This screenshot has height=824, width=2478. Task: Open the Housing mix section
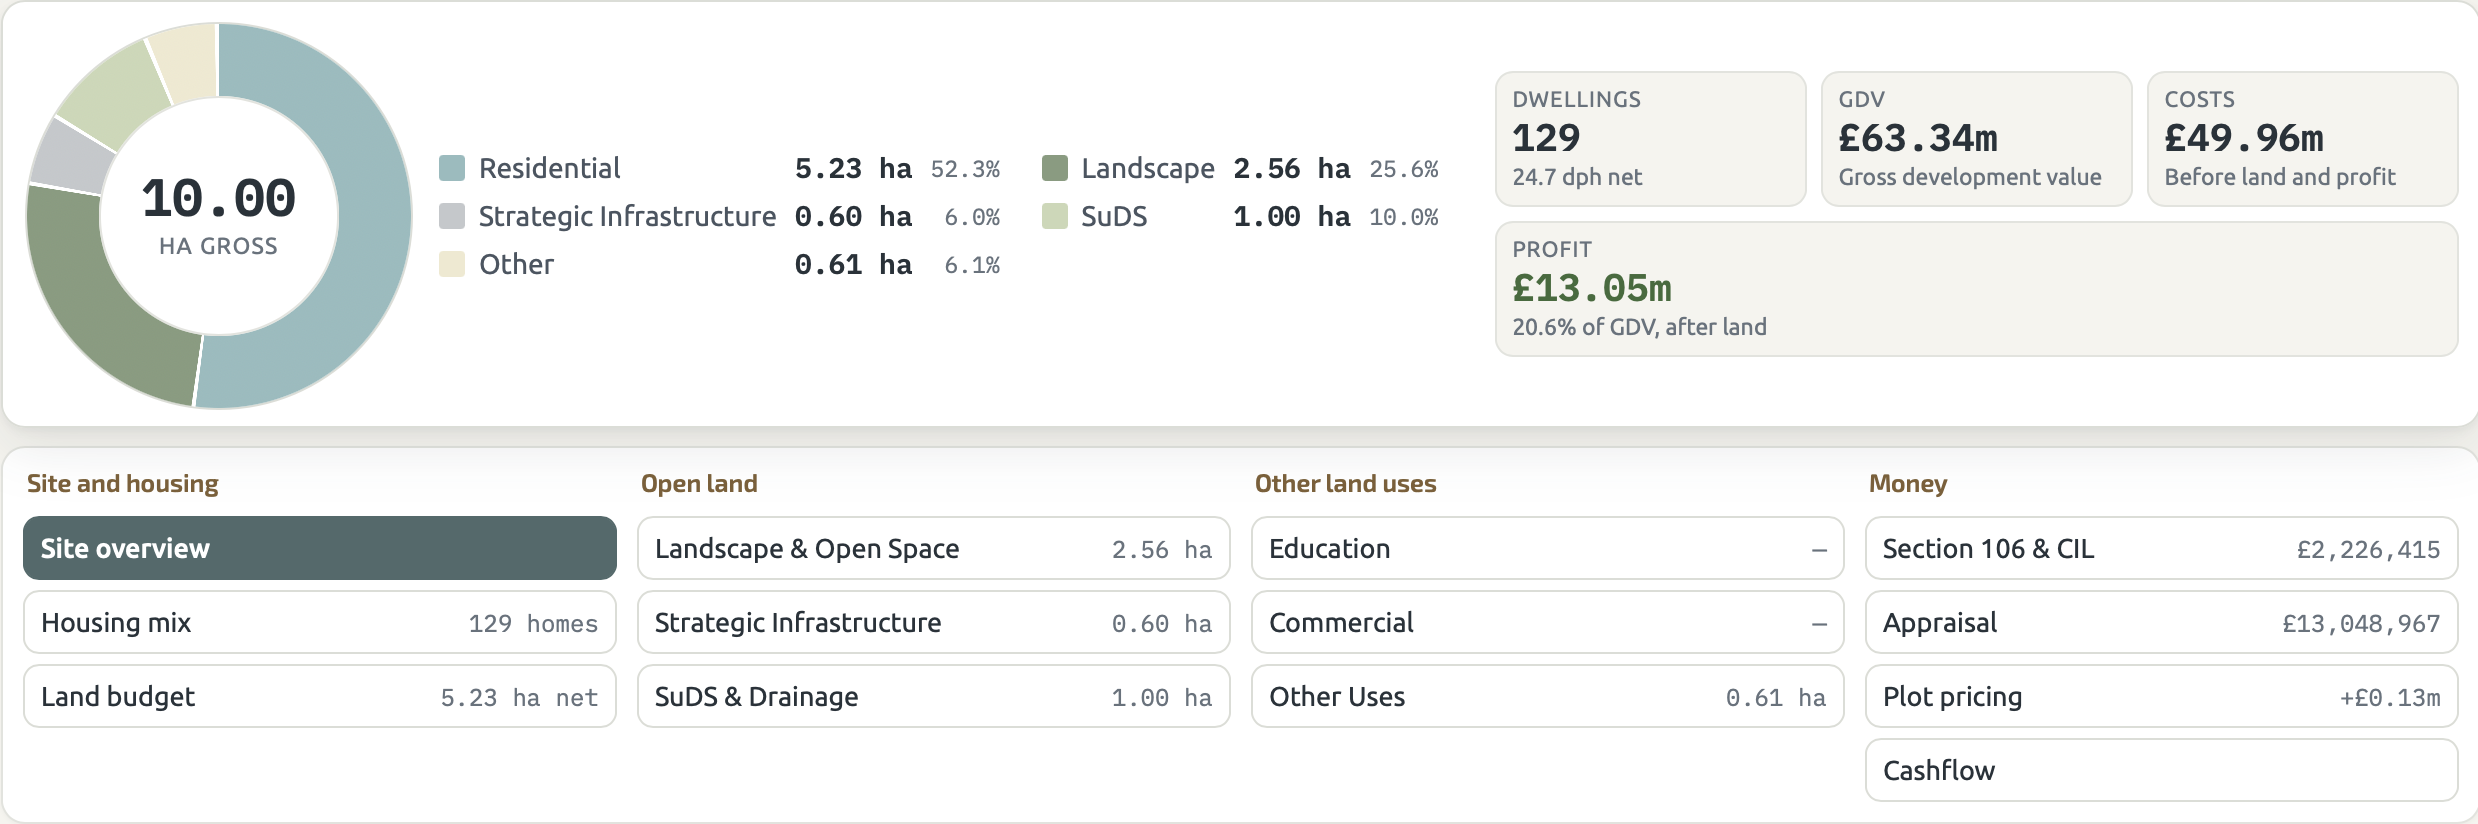click(320, 622)
